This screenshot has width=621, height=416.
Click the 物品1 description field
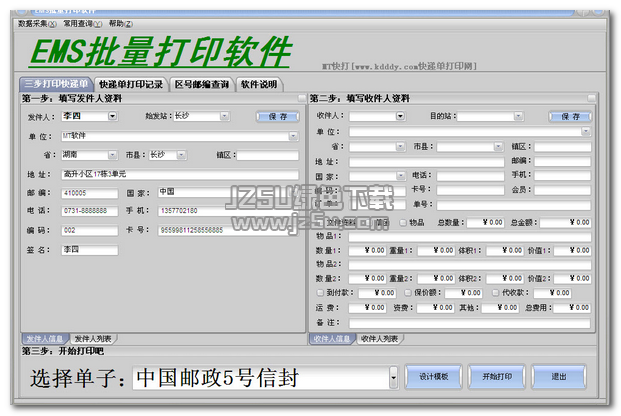[x=470, y=237]
